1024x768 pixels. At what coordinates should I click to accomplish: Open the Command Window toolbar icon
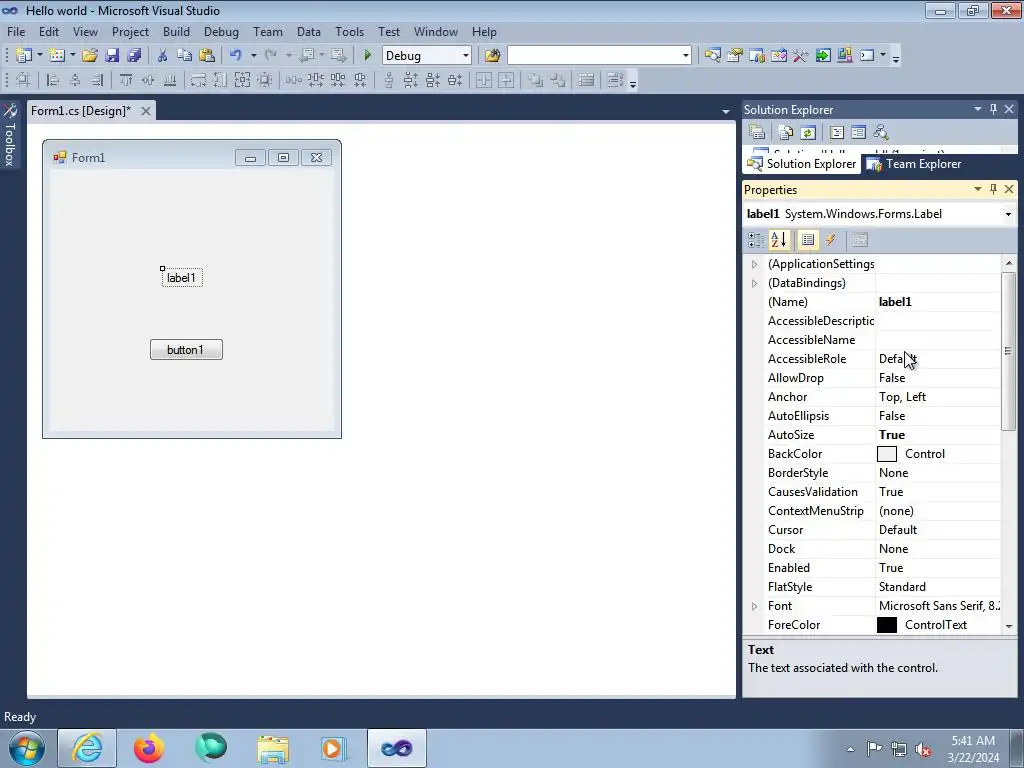pyautogui.click(x=867, y=56)
